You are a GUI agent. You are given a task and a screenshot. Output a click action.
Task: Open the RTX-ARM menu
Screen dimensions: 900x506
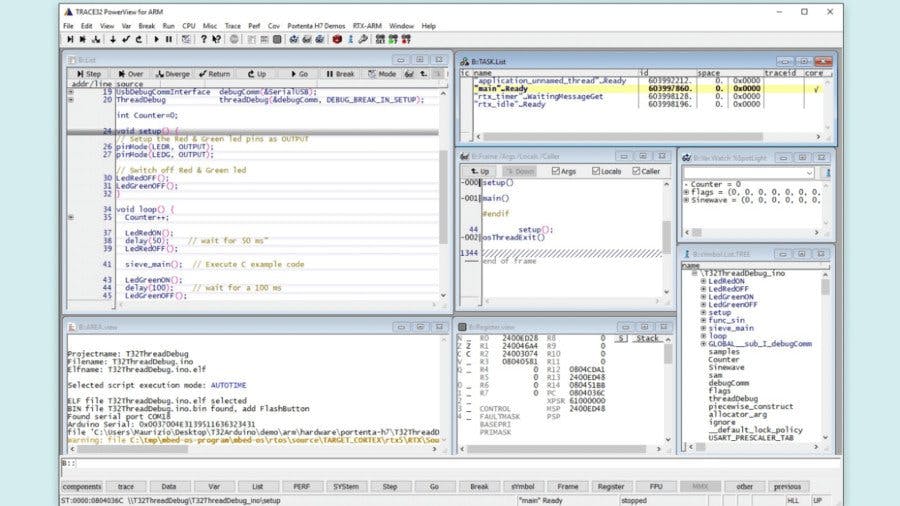pyautogui.click(x=367, y=26)
